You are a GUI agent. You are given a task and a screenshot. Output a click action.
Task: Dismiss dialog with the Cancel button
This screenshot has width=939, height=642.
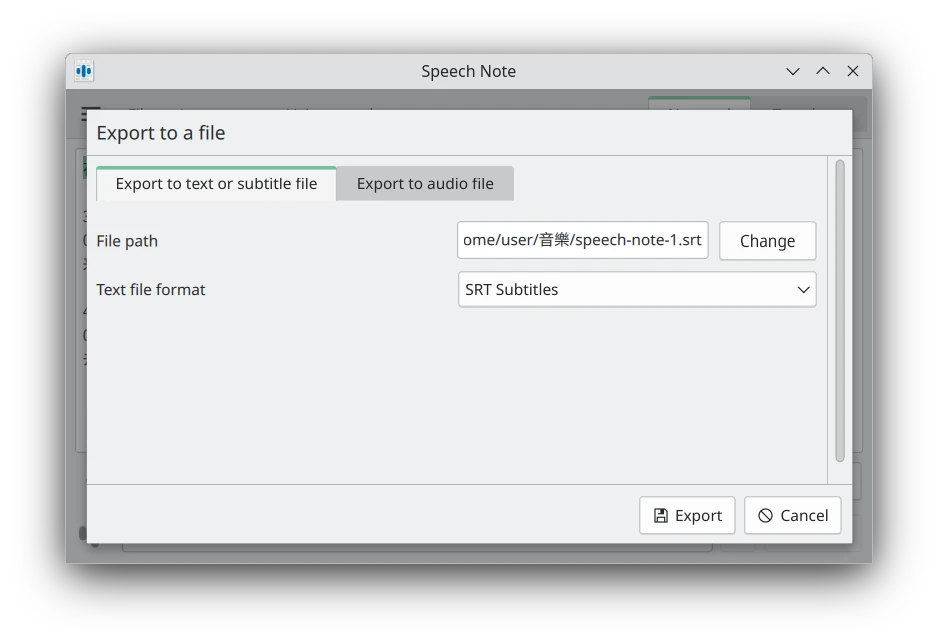point(792,516)
